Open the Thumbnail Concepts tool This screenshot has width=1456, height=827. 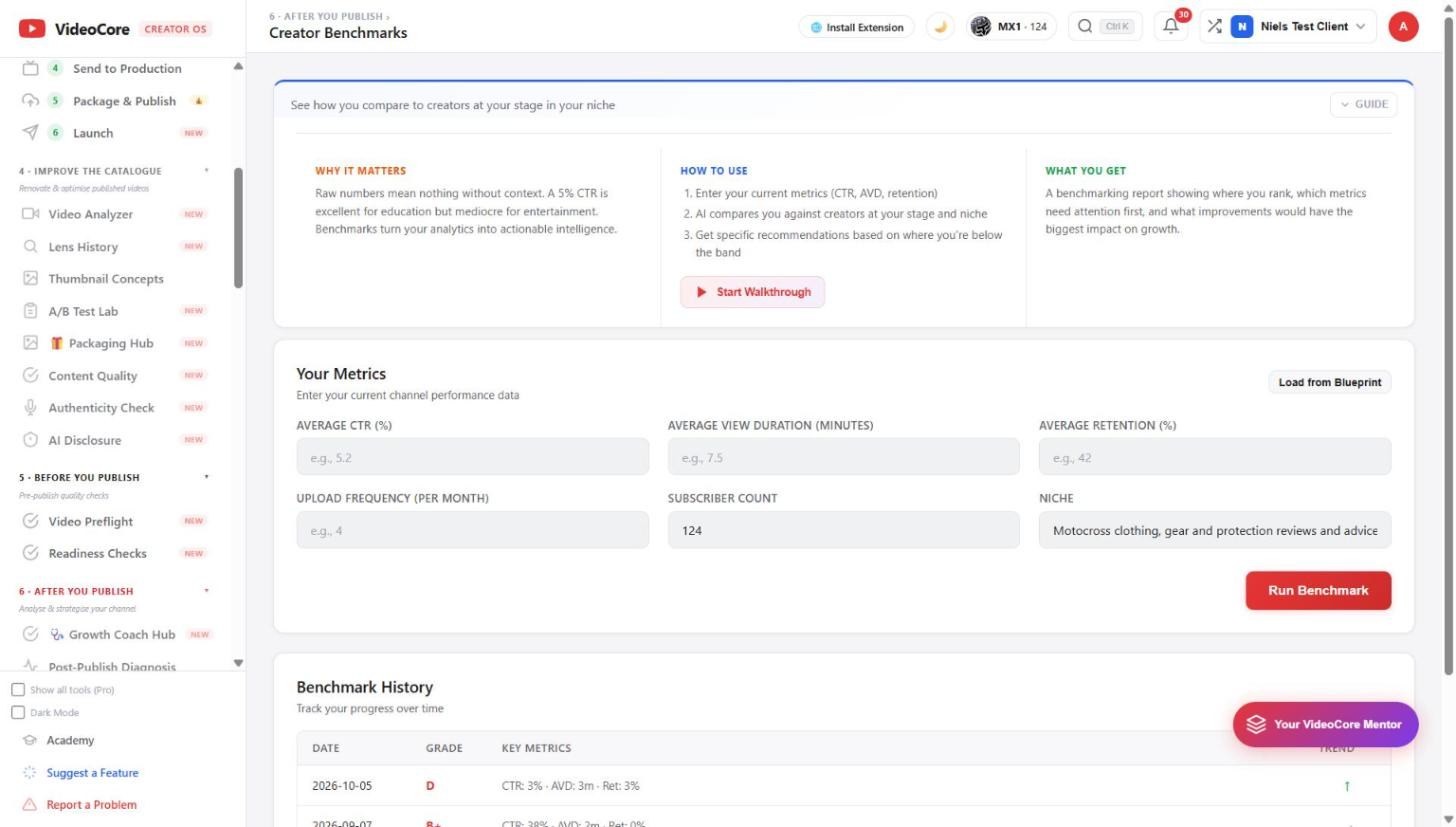click(x=113, y=279)
